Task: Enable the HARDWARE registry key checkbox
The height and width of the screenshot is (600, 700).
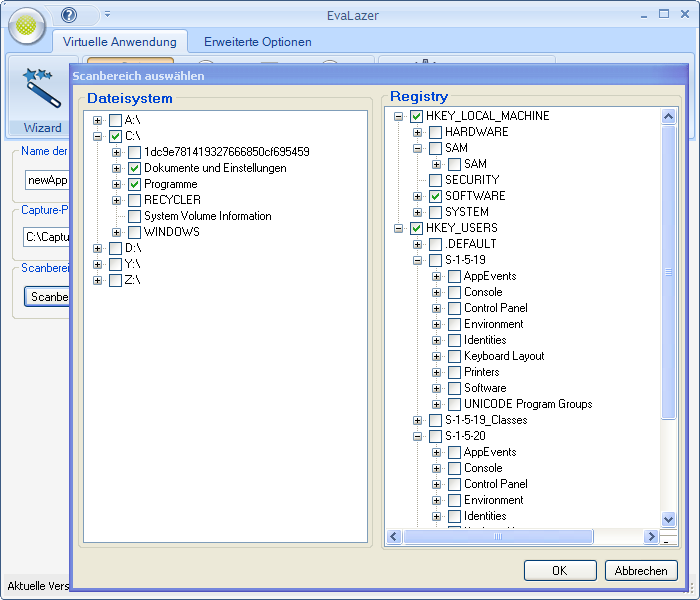Action: click(435, 132)
